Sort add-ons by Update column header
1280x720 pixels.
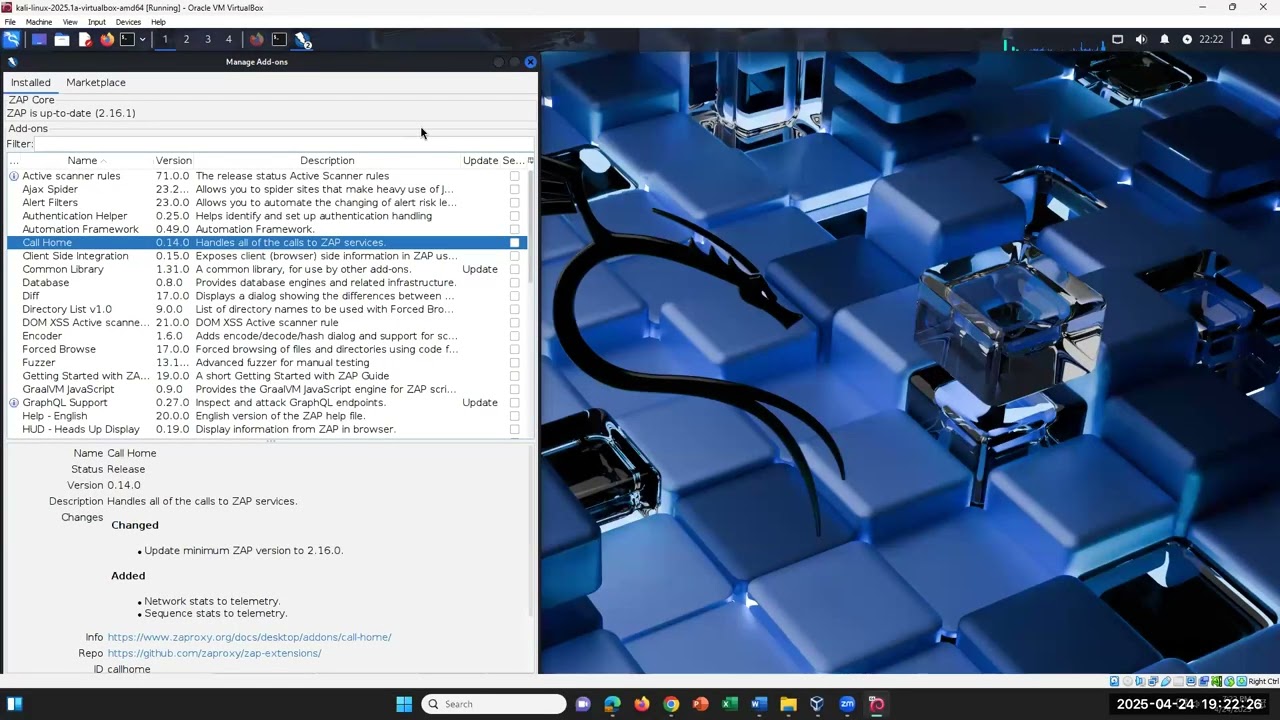click(480, 160)
